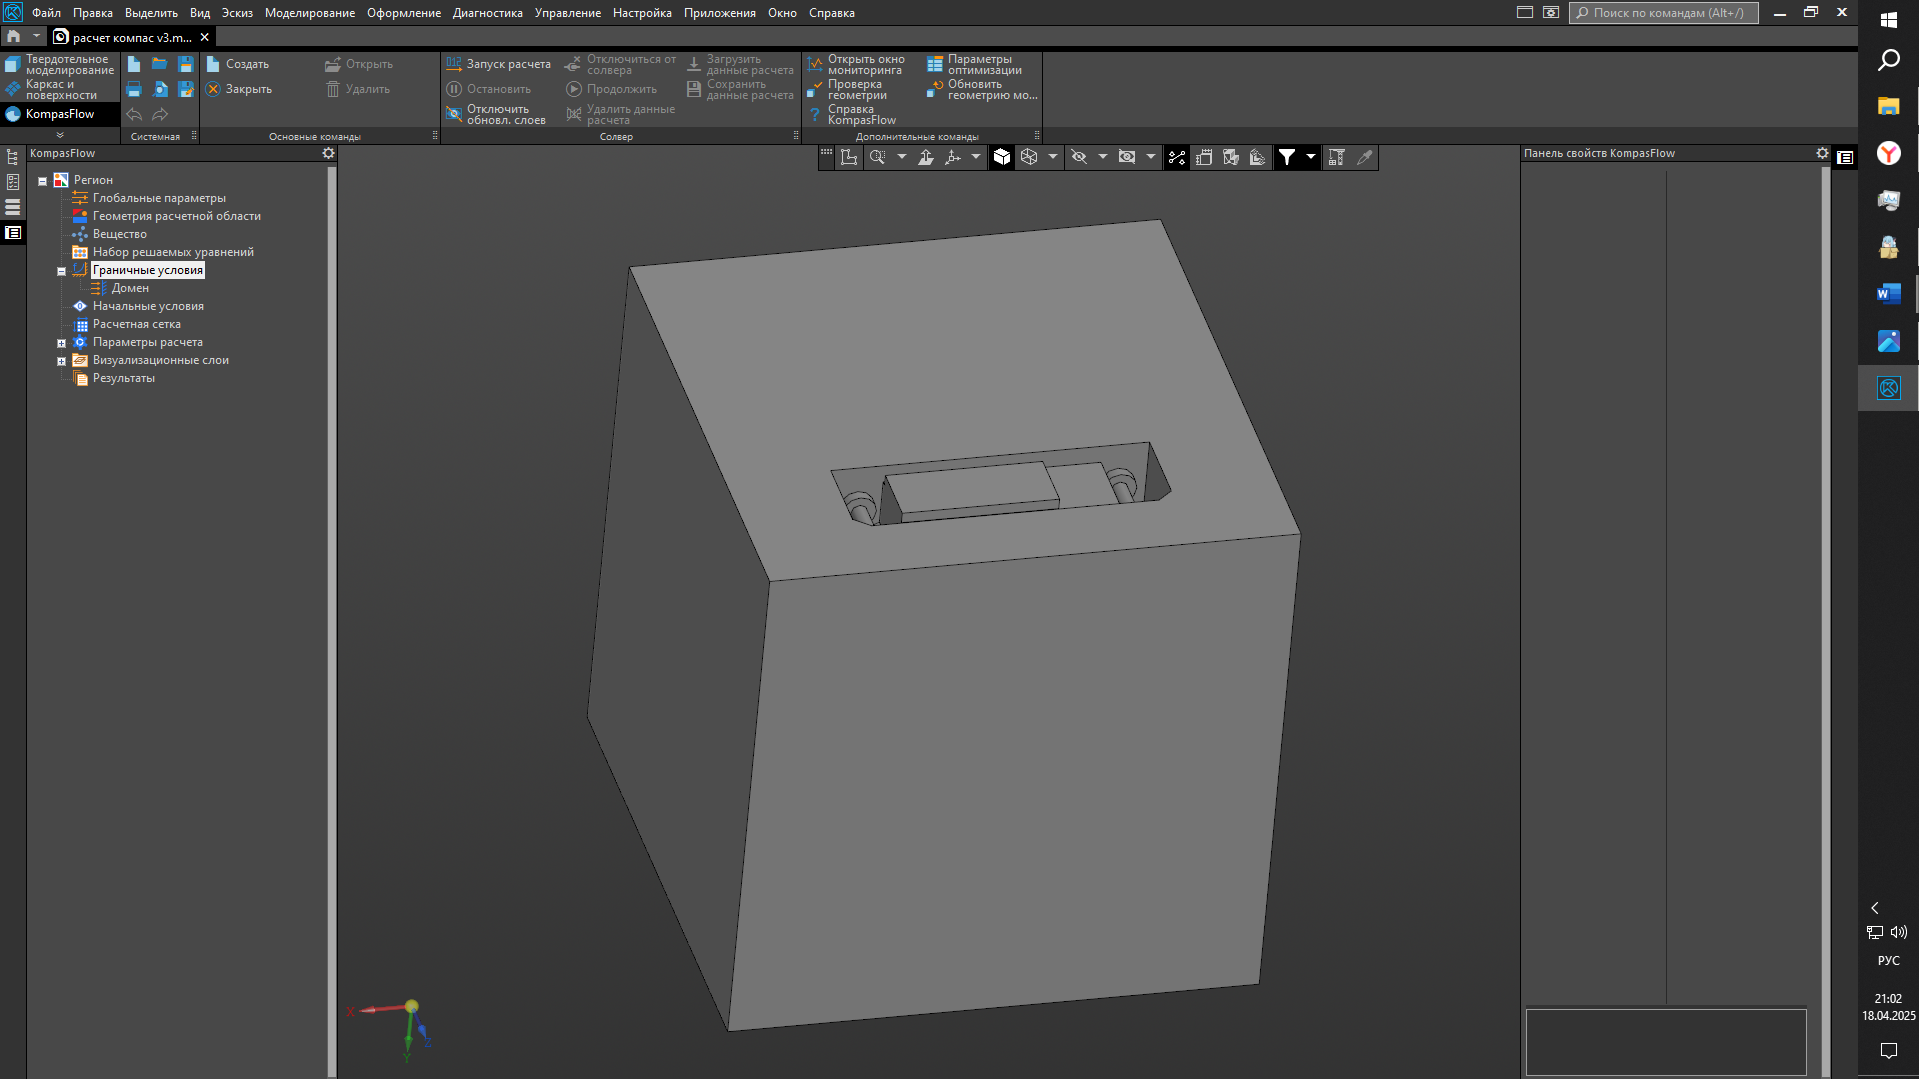Image resolution: width=1919 pixels, height=1079 pixels.
Task: Open the Диагностика menu
Action: (x=487, y=13)
